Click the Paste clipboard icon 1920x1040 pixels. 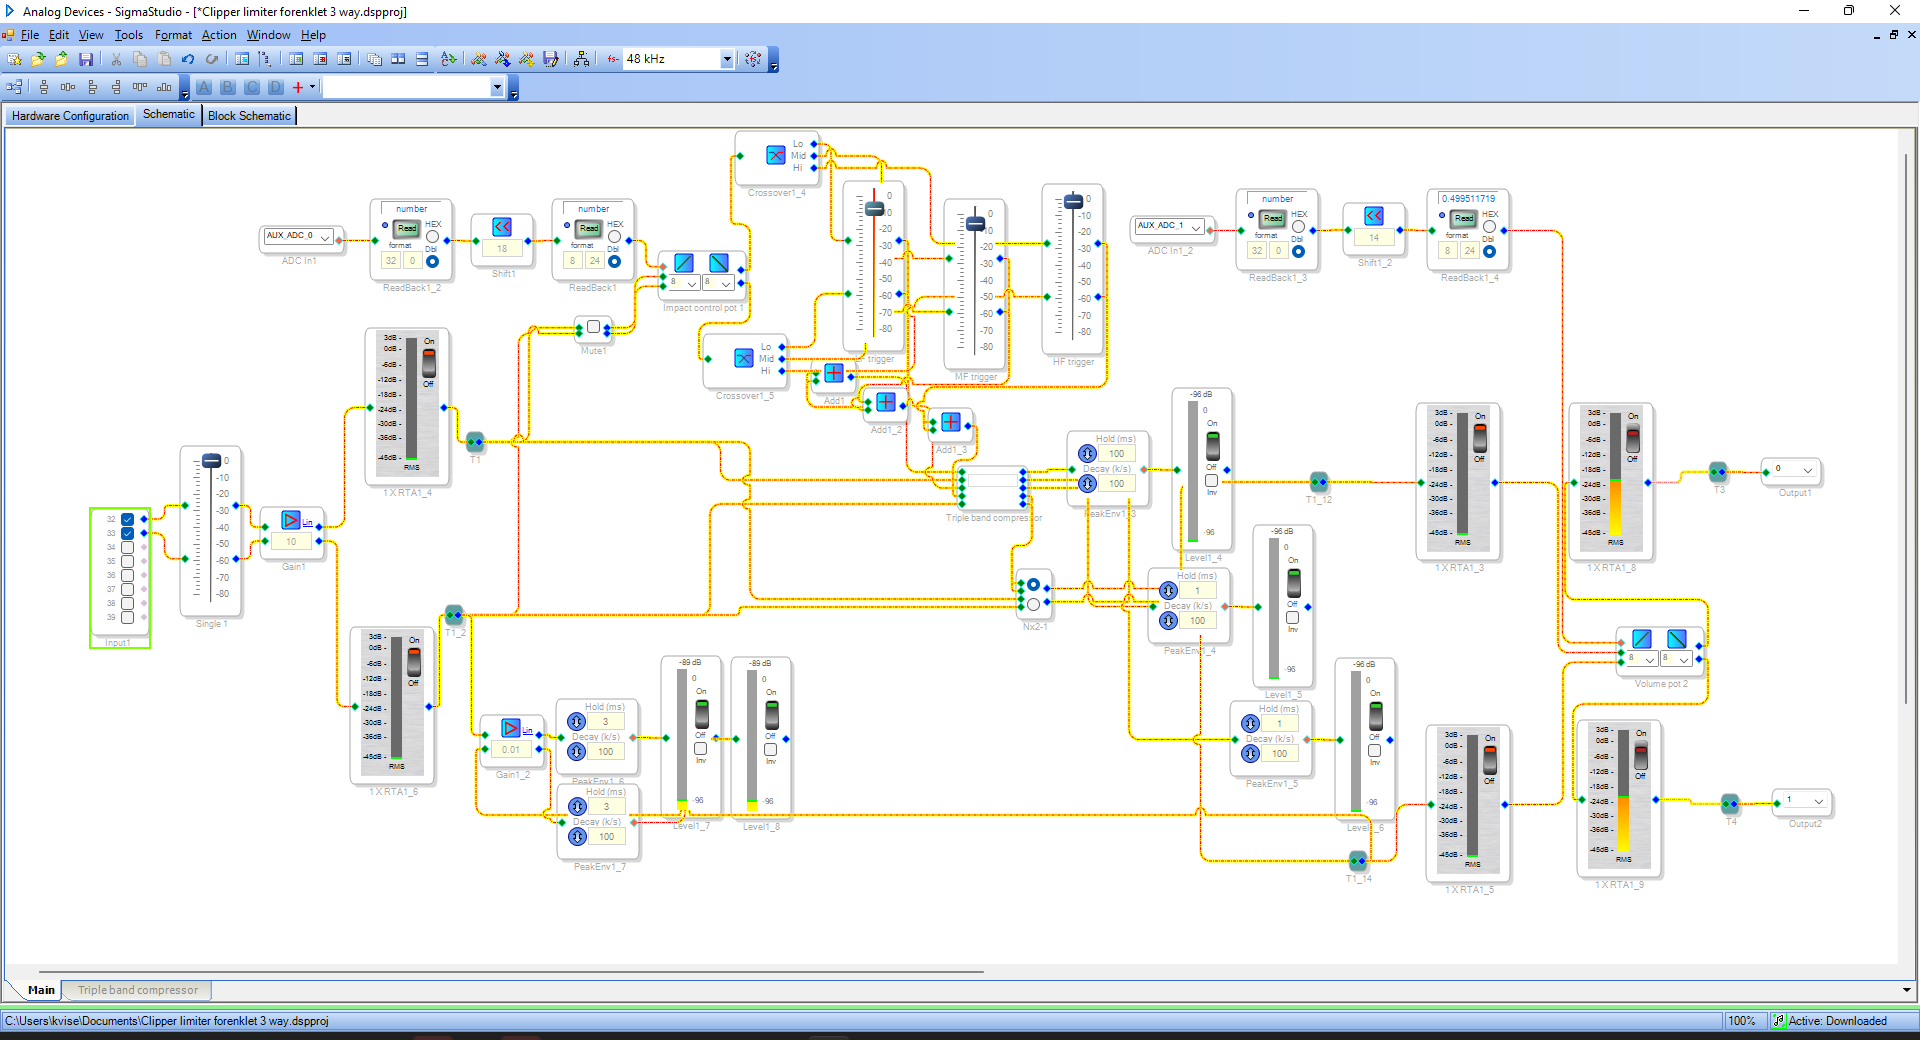click(164, 59)
